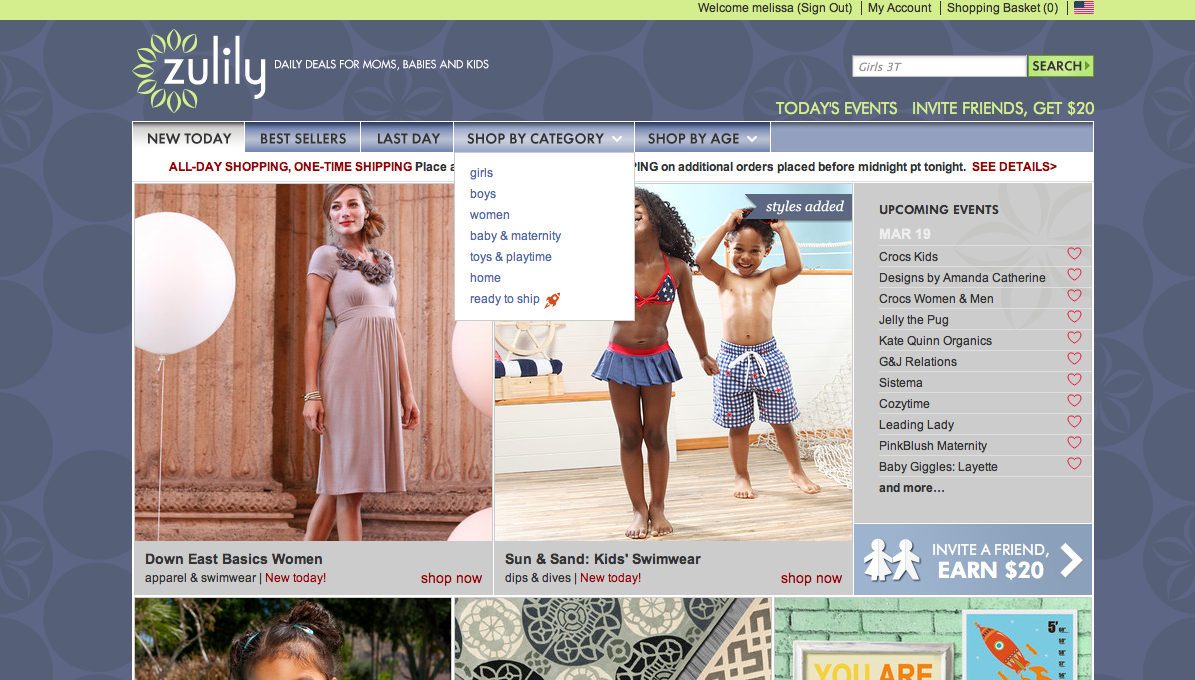The width and height of the screenshot is (1195, 680).
Task: Click Sun & Sand: Kids' Swimwear title
Action: (x=602, y=559)
